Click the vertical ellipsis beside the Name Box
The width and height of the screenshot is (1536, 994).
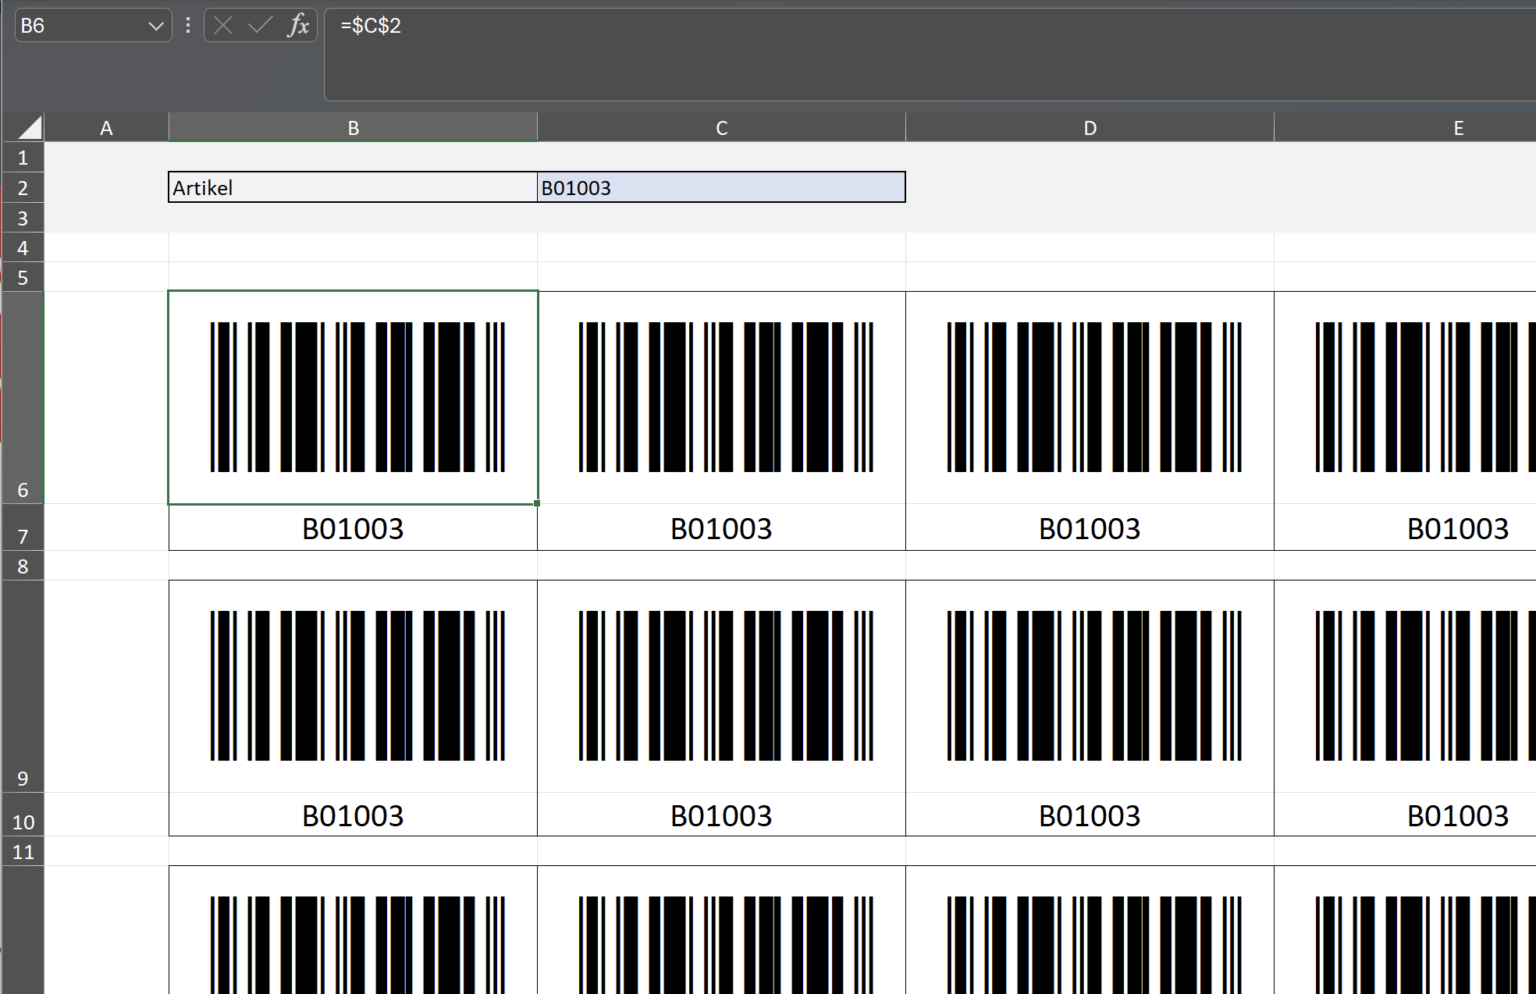[x=186, y=25]
